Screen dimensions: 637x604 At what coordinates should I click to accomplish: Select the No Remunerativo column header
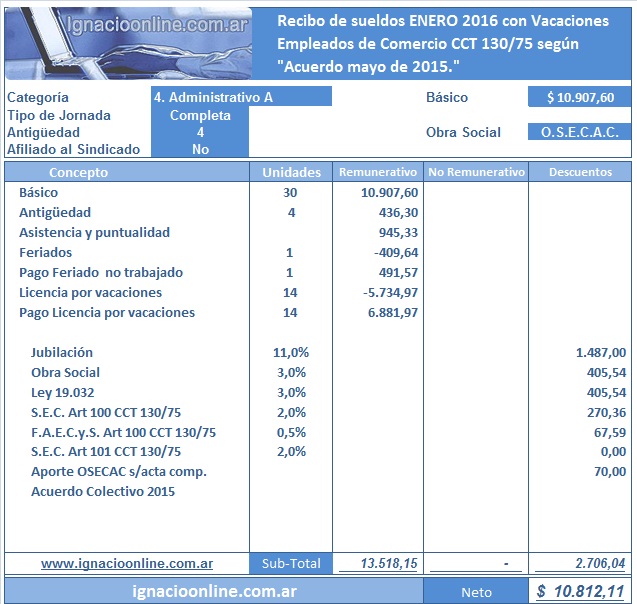click(x=476, y=172)
